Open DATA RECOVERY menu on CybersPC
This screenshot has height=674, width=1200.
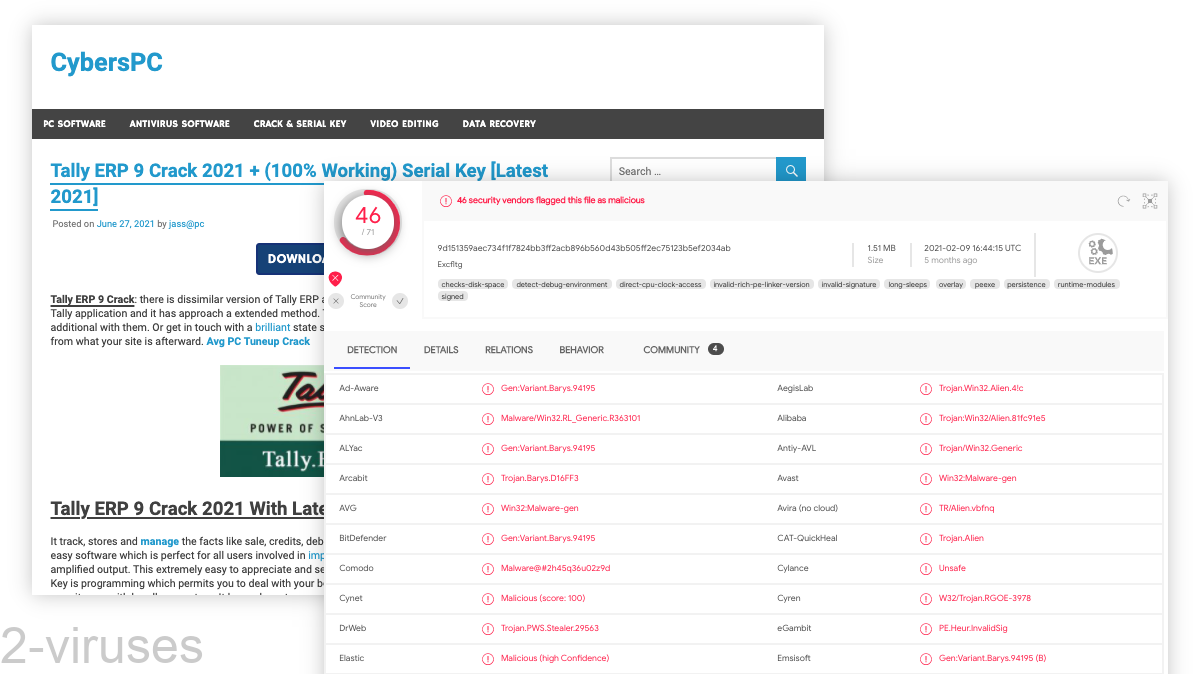pos(499,124)
